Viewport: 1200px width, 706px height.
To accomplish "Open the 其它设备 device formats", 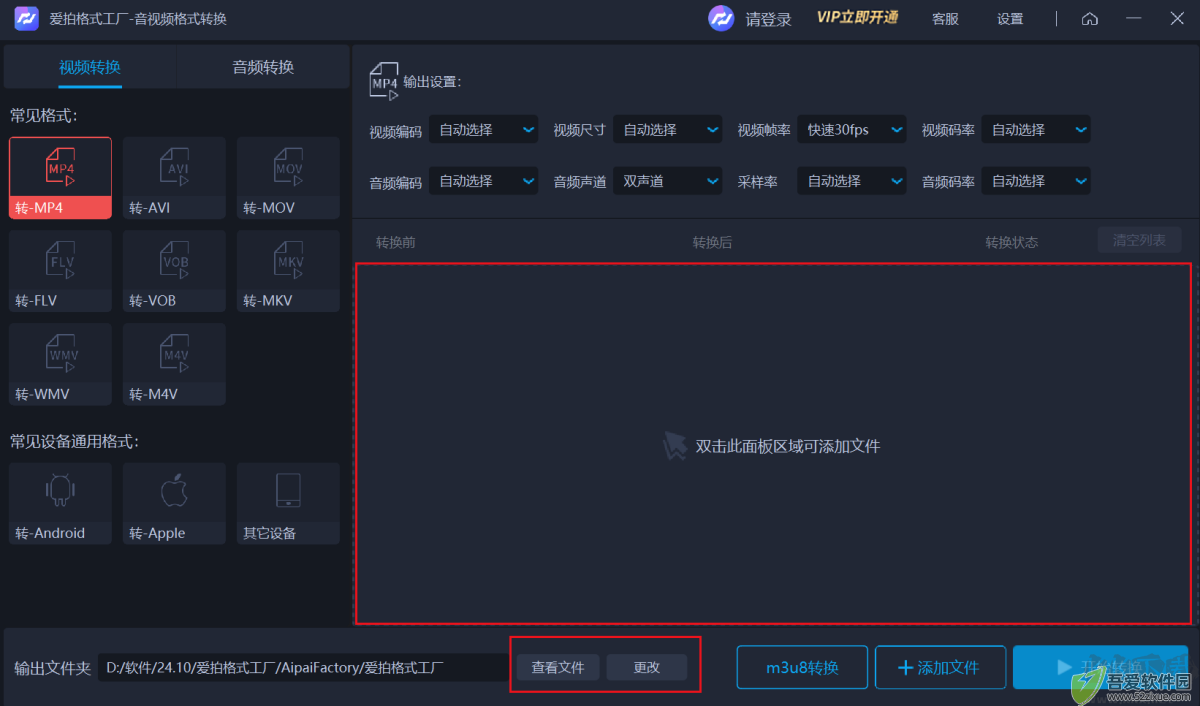I will tap(288, 503).
